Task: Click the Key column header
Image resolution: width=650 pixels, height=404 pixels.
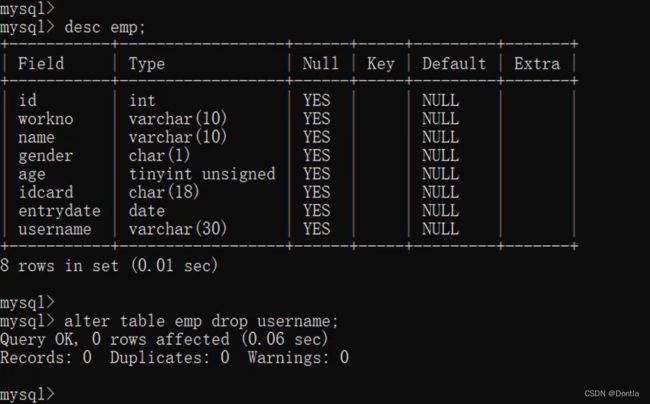Action: [381, 64]
